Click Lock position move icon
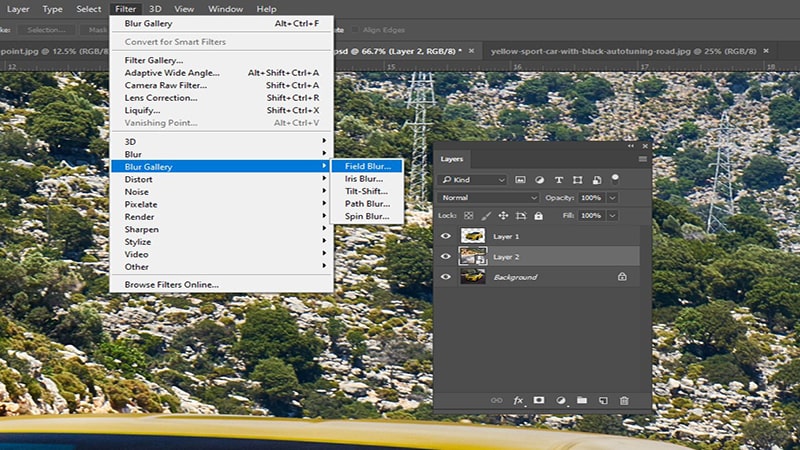 [x=503, y=216]
